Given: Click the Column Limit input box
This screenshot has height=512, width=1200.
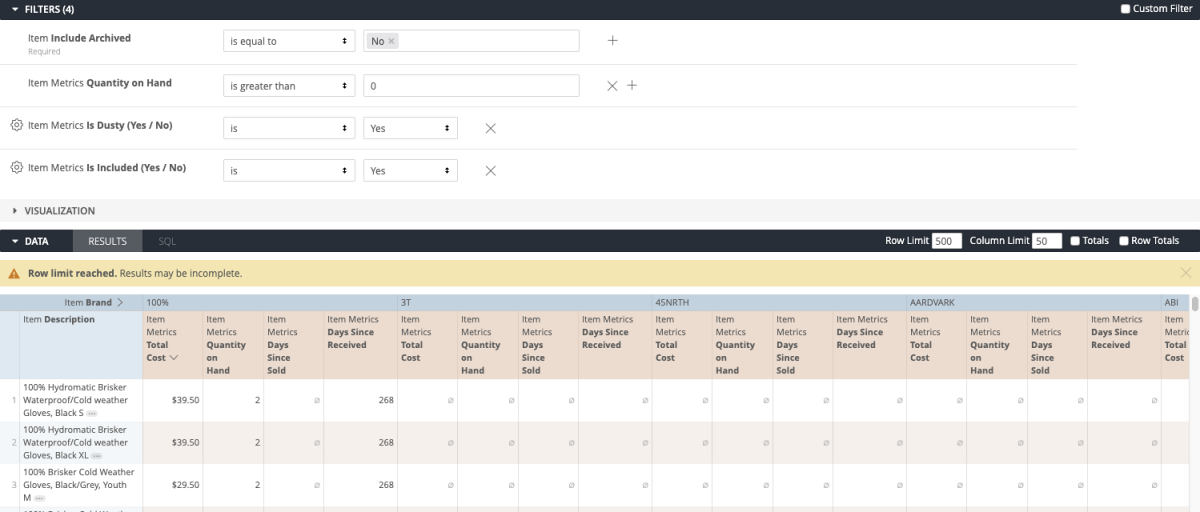Looking at the screenshot, I should tap(1047, 241).
